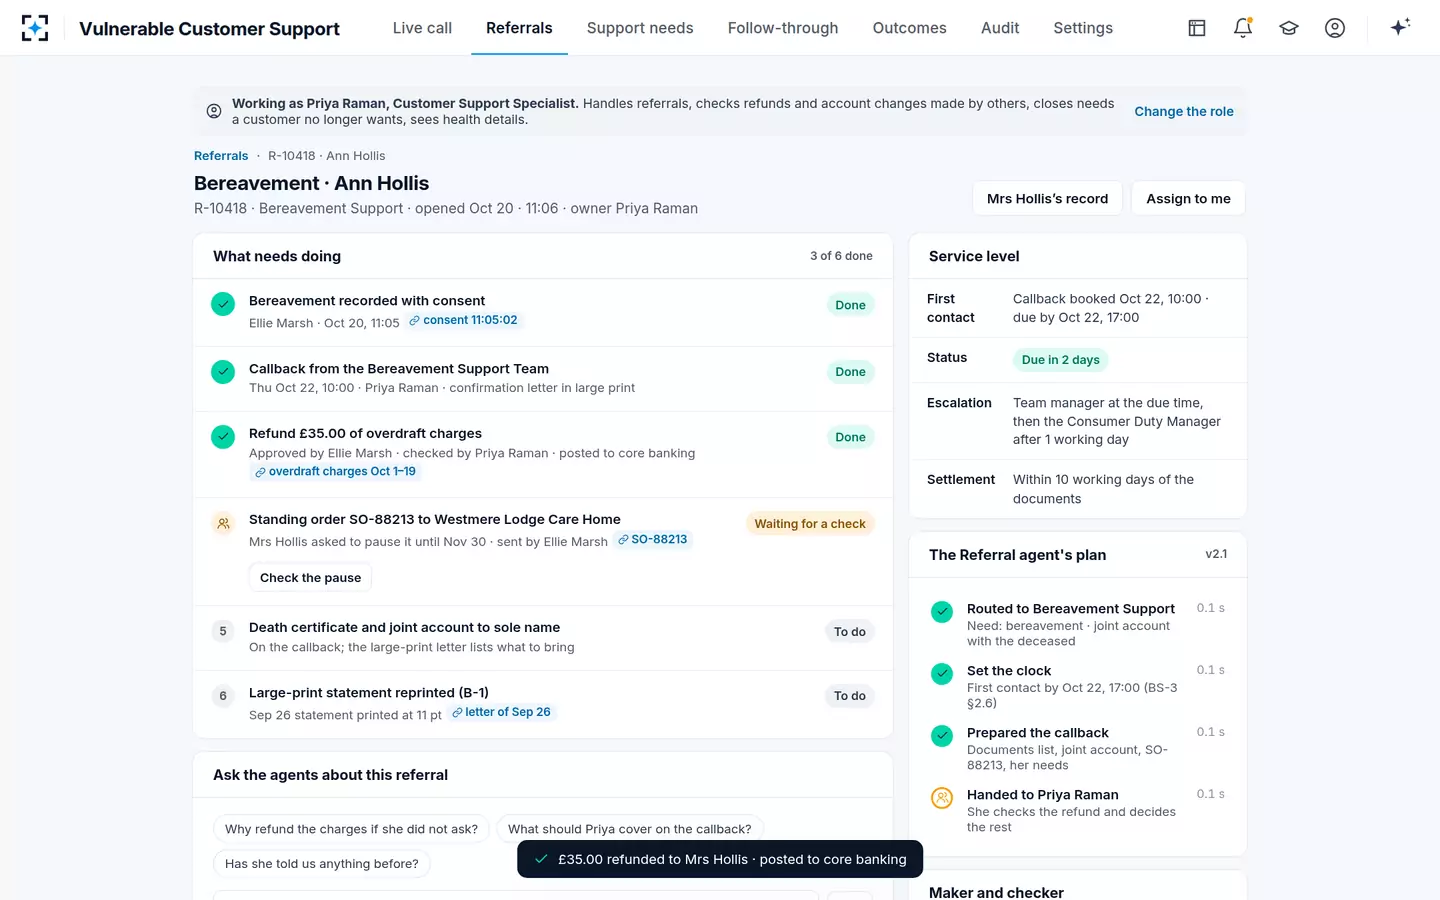The width and height of the screenshot is (1440, 900).
Task: Click green check beside Callback from Bereavement
Action: point(223,371)
